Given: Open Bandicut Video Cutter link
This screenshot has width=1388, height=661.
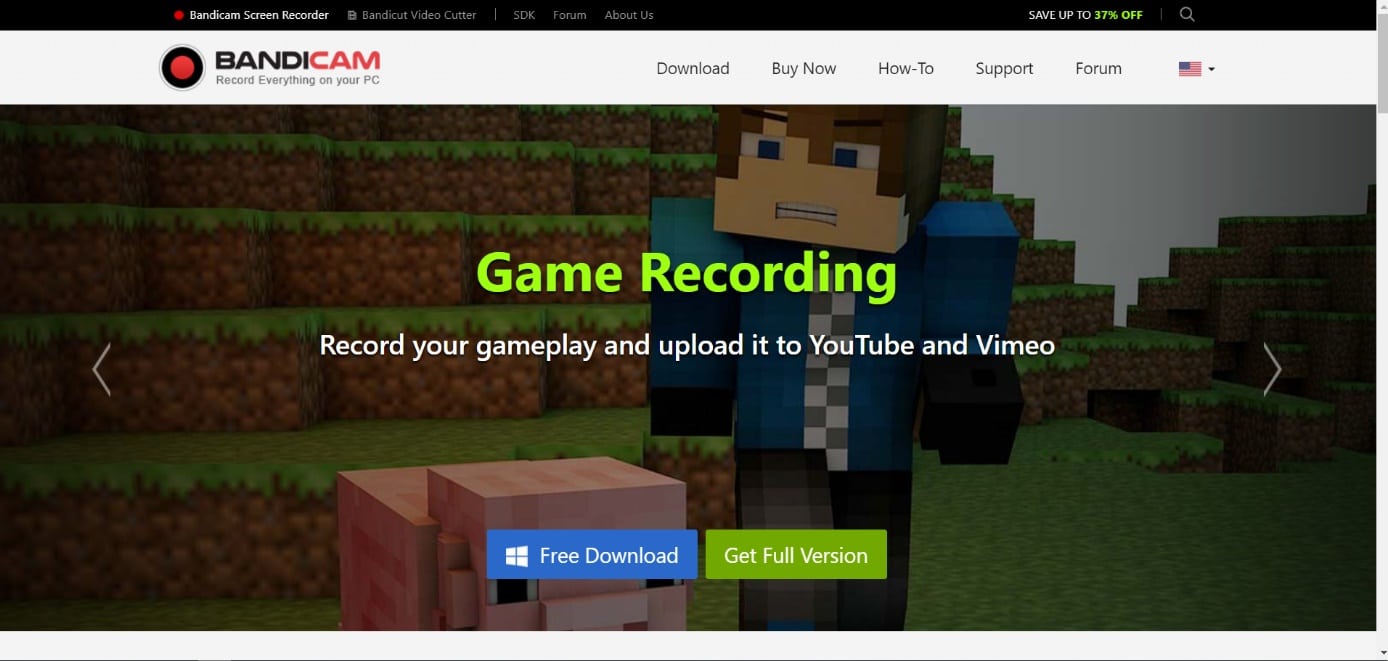Looking at the screenshot, I should (412, 15).
